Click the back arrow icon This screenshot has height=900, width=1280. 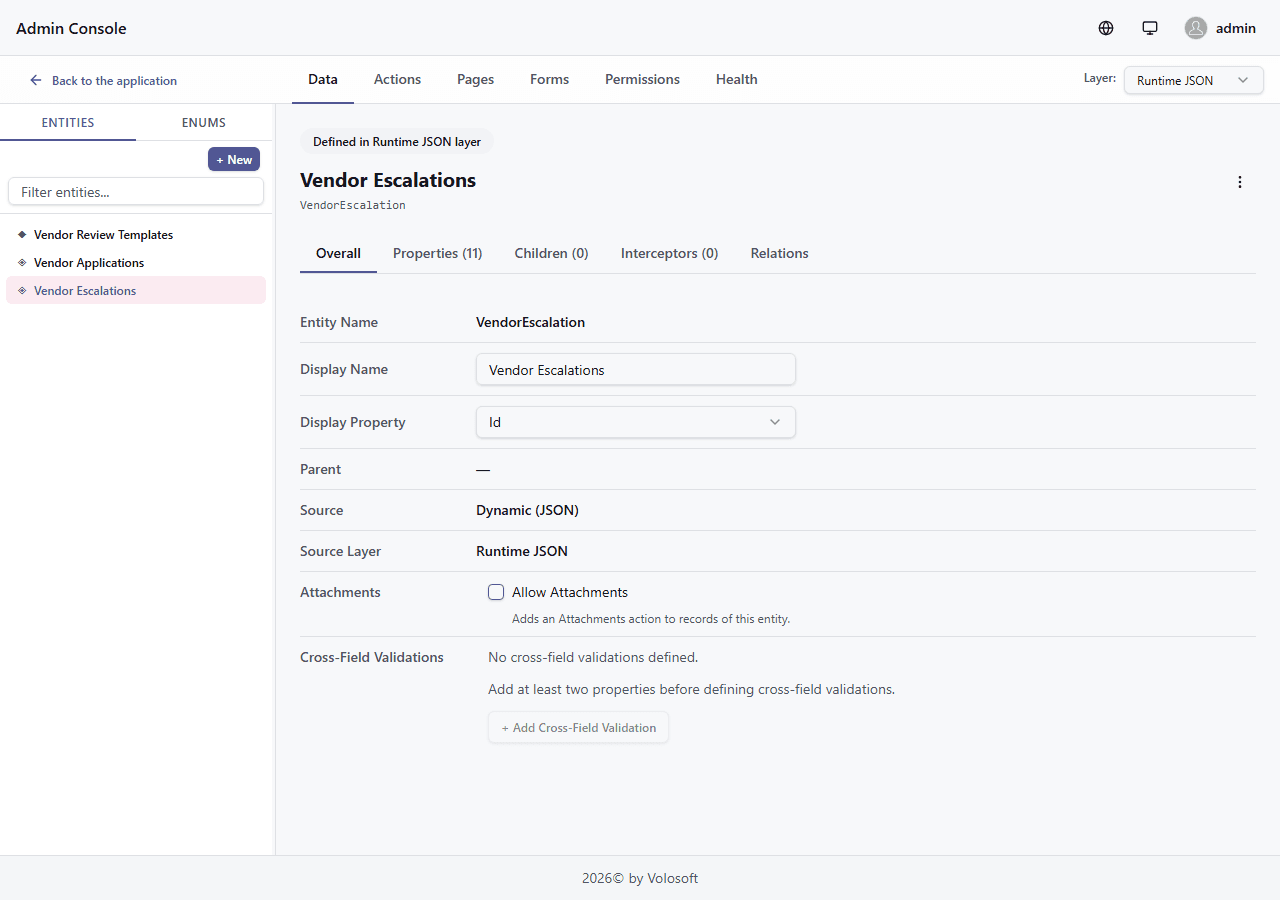tap(36, 80)
